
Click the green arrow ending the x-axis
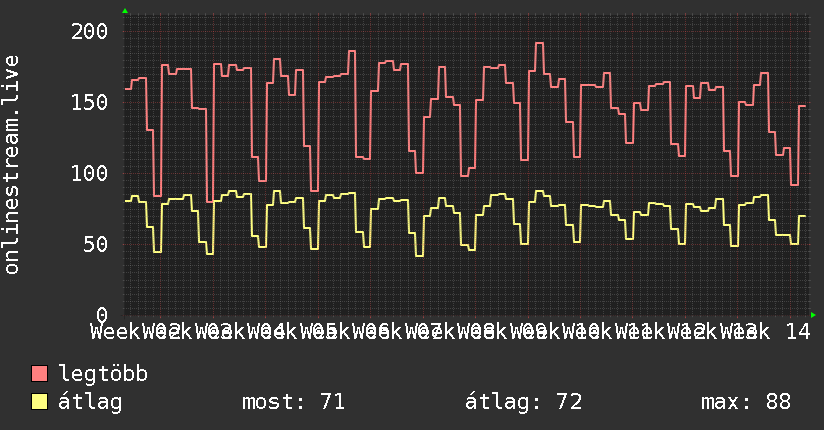[x=813, y=315]
